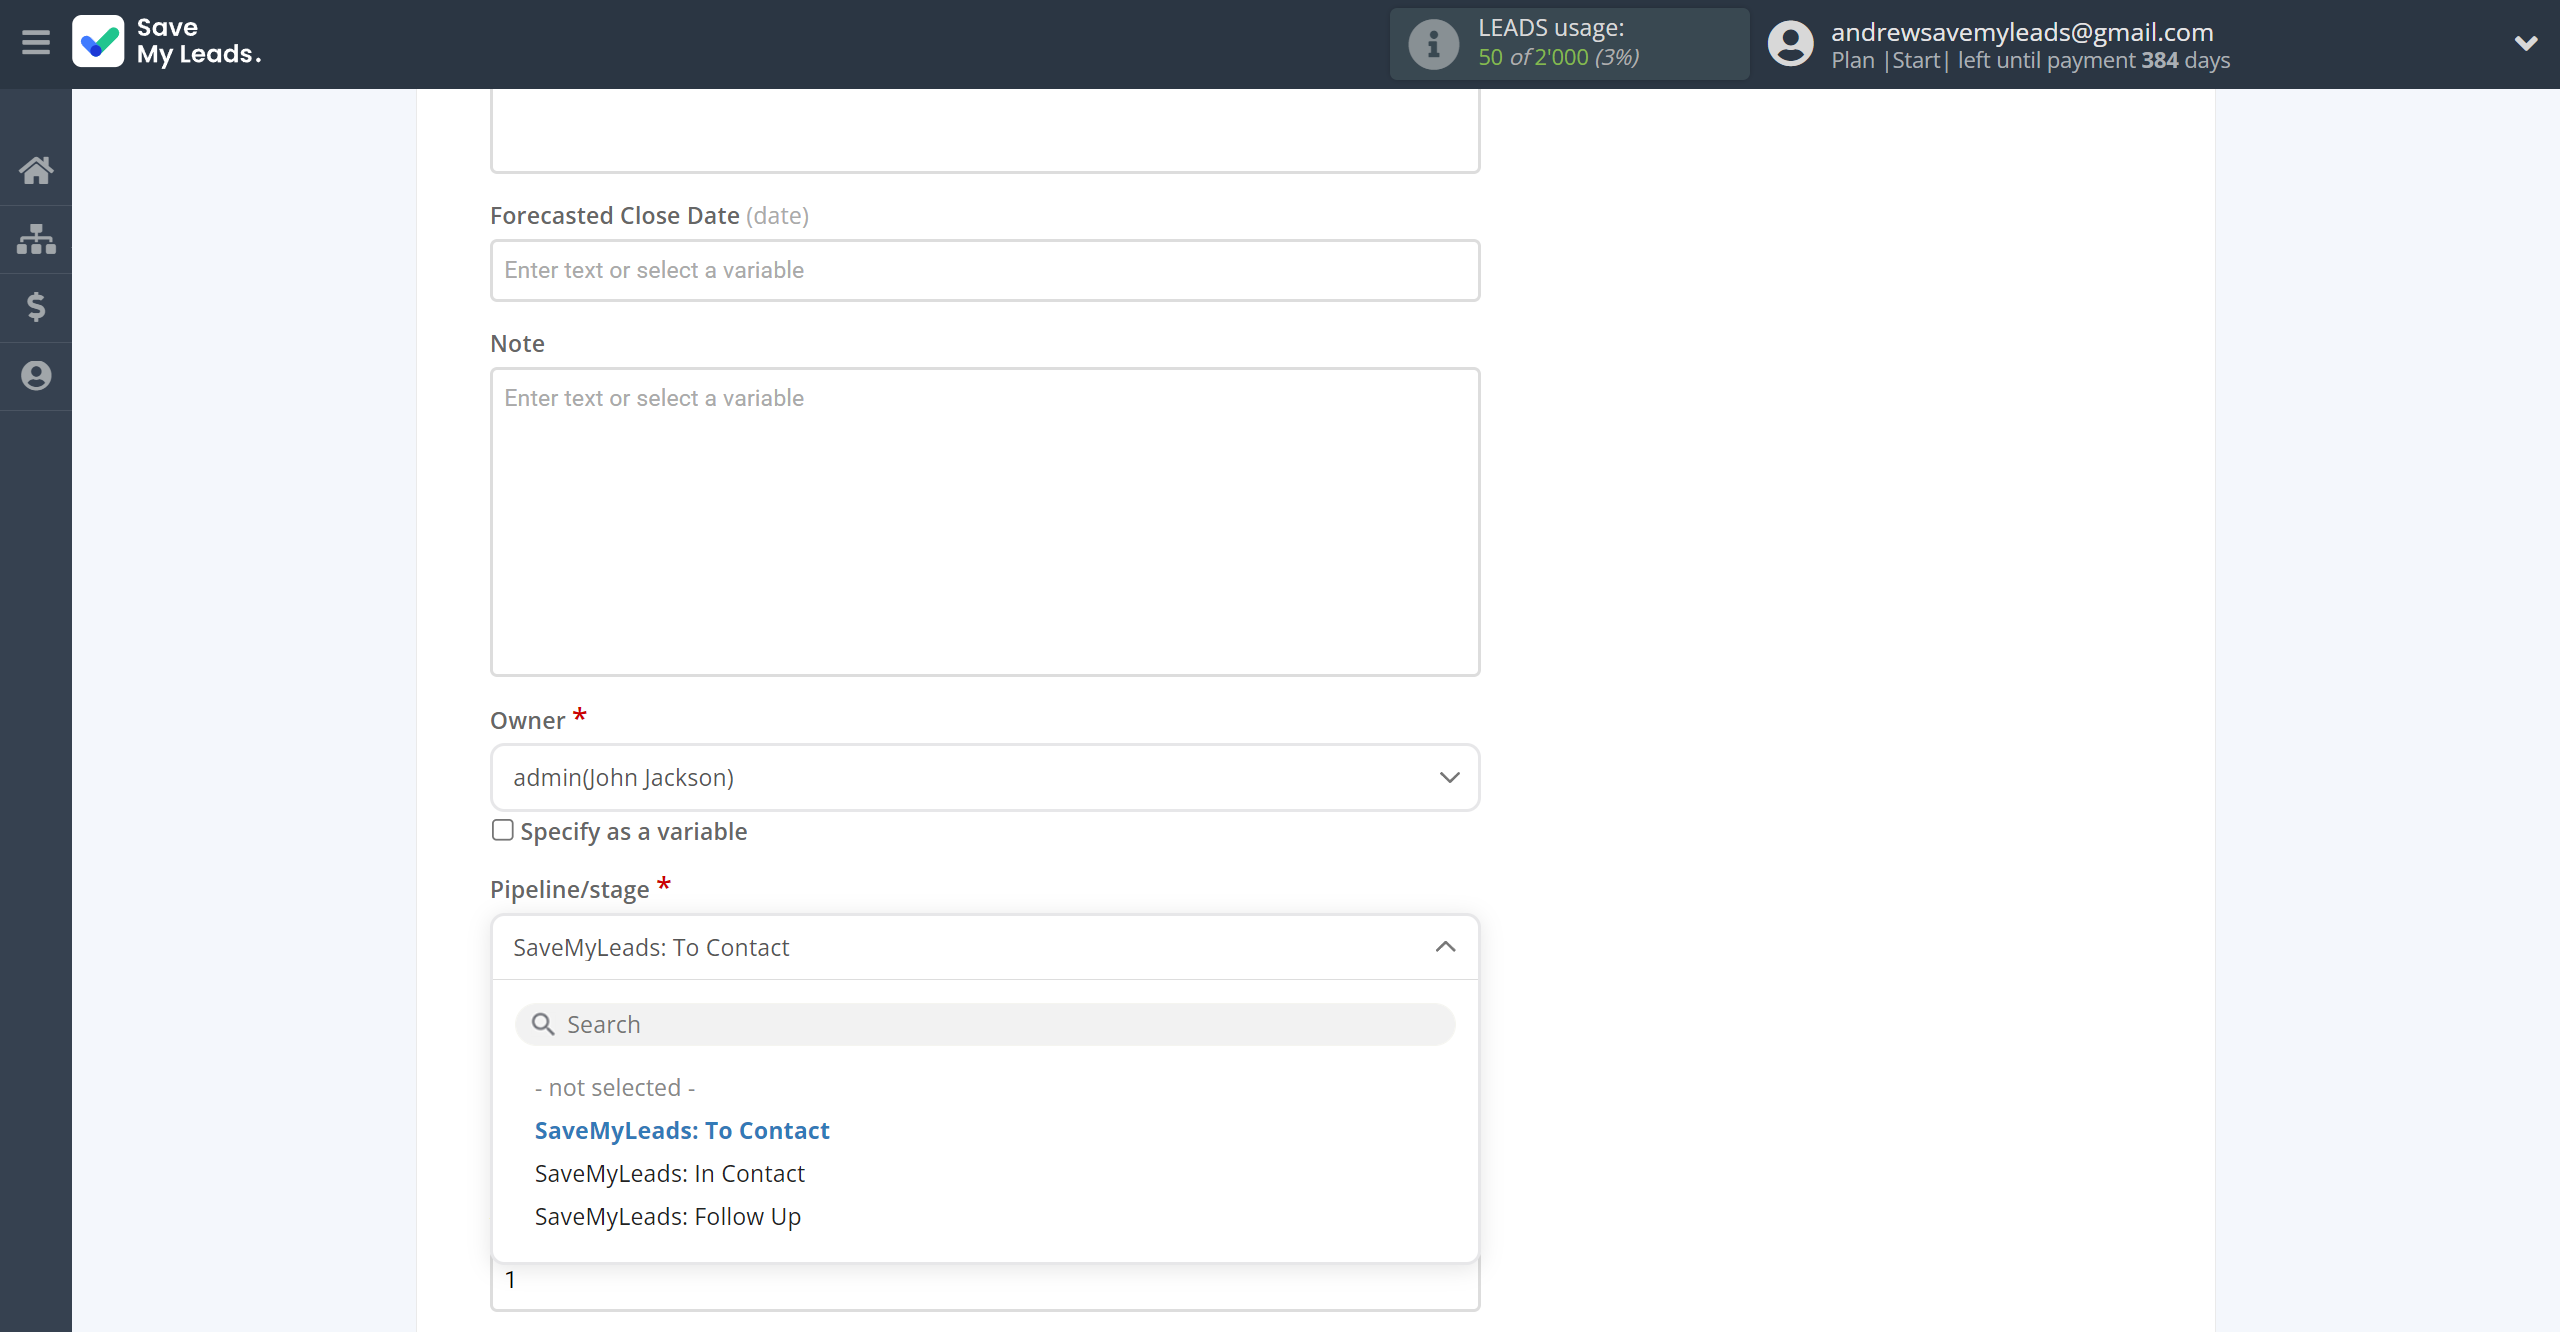Click the Plan Start payment info text
Screen dimensions: 2560x1332
click(2030, 61)
